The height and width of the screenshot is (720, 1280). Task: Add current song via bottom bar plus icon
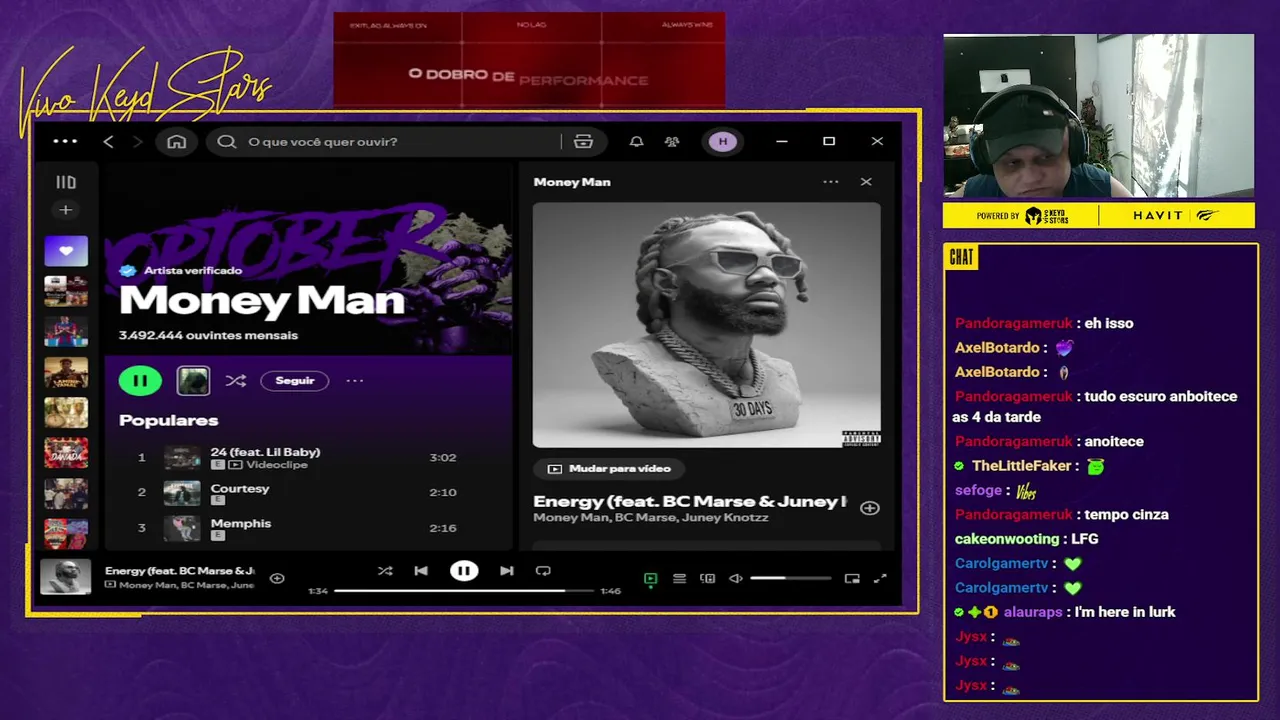tap(277, 578)
